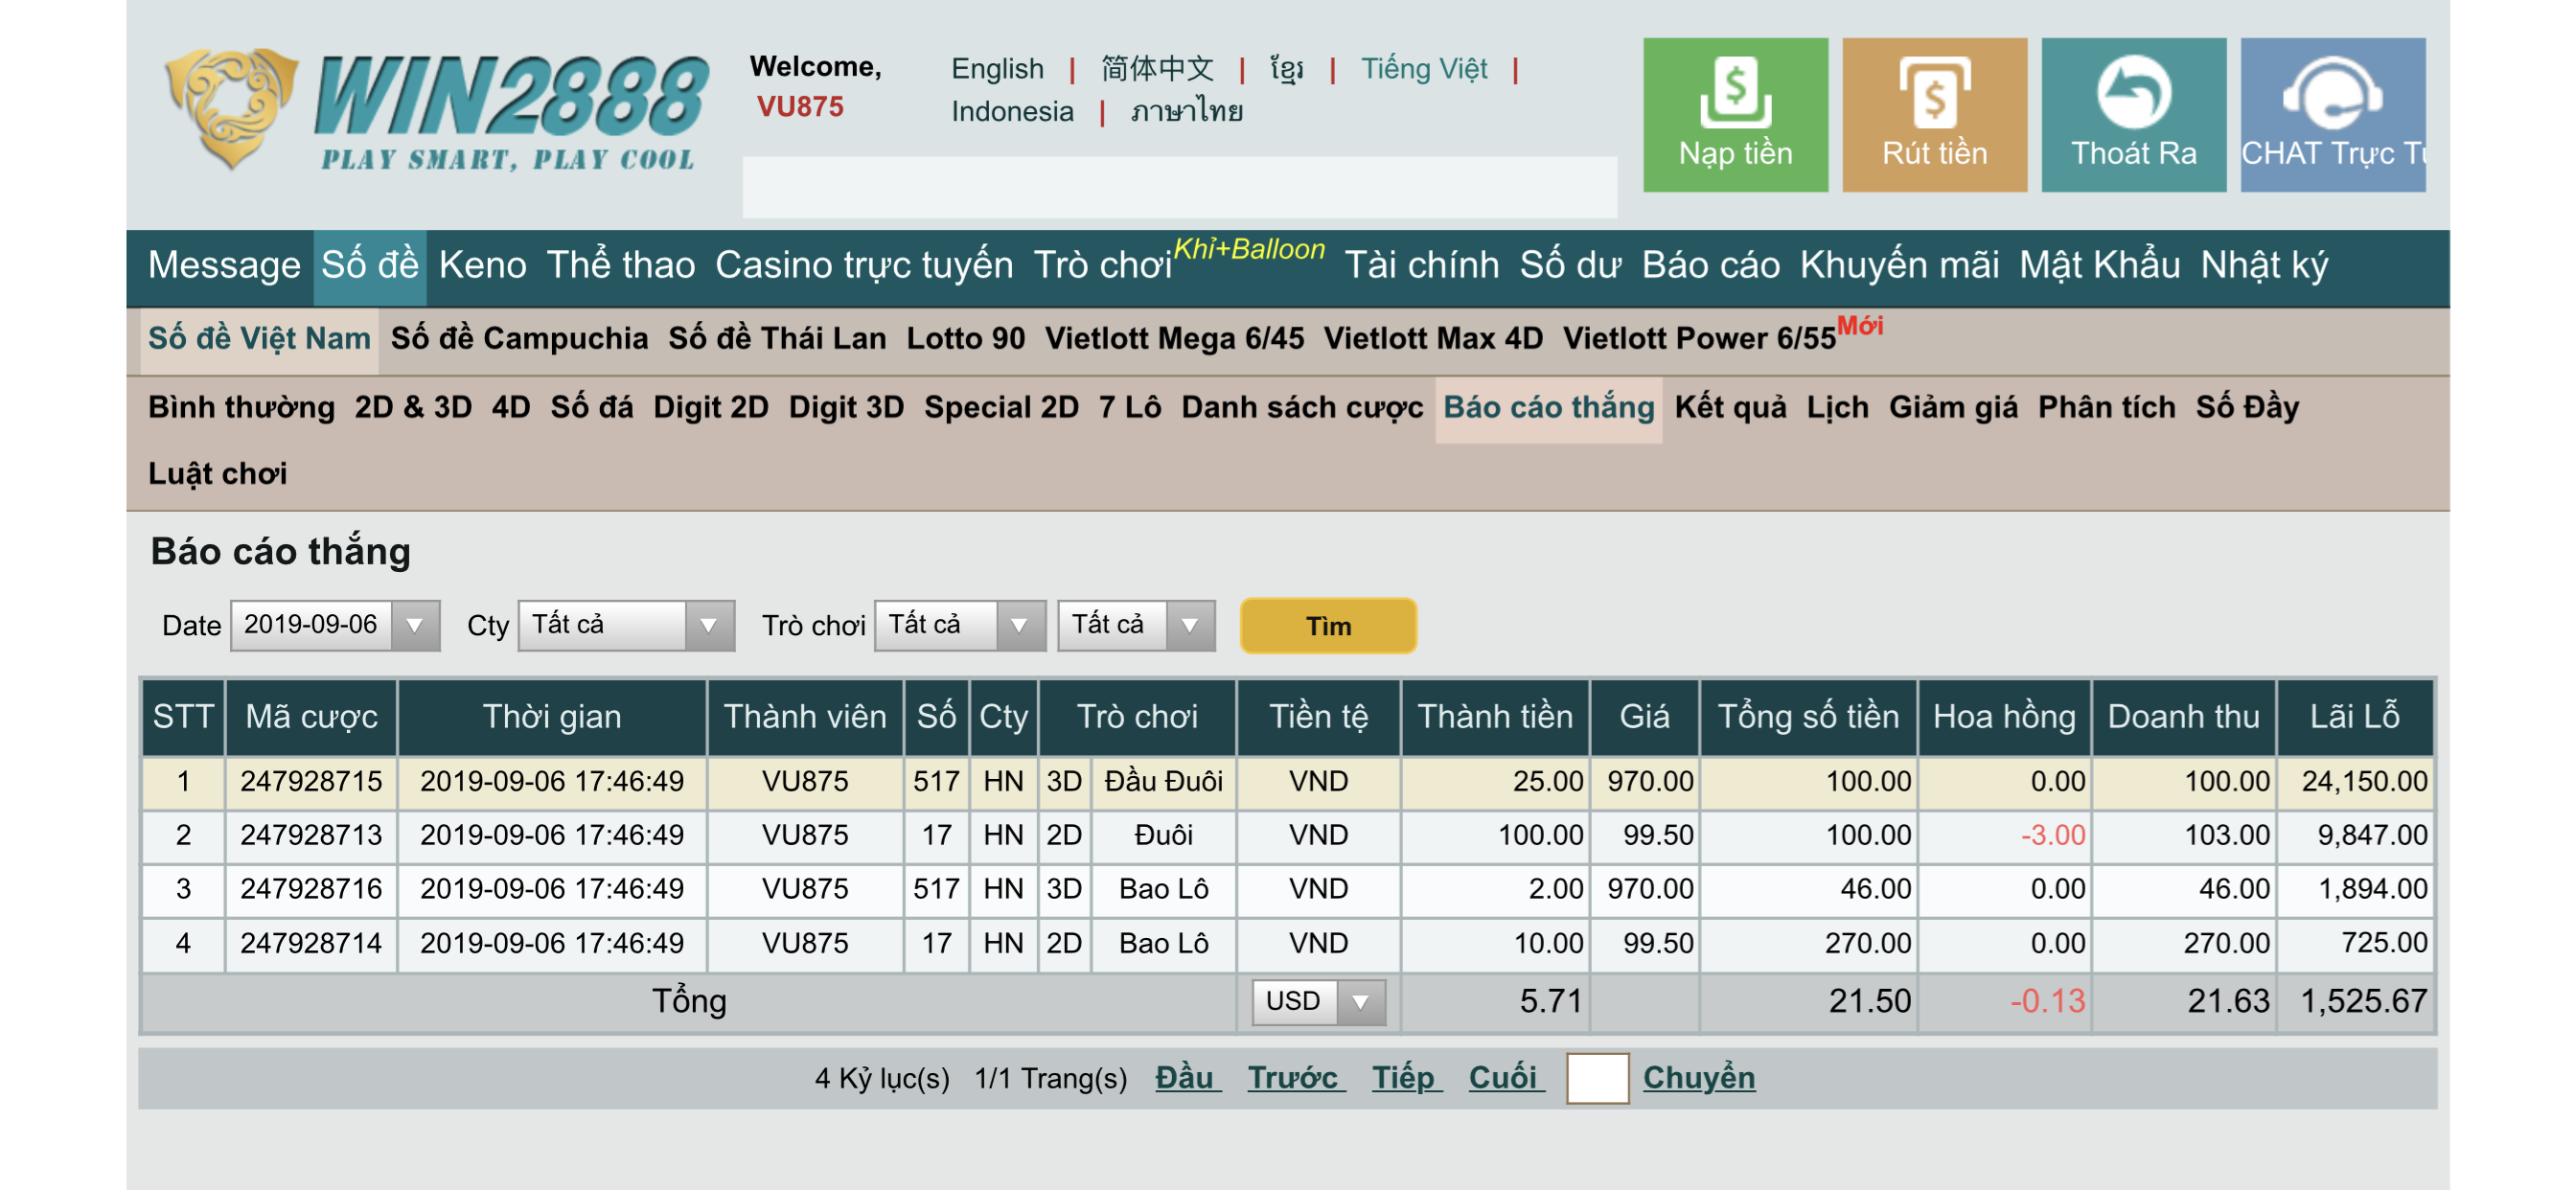The height and width of the screenshot is (1190, 2576).
Task: Open the Luật chơi sub-tab
Action: tap(217, 474)
